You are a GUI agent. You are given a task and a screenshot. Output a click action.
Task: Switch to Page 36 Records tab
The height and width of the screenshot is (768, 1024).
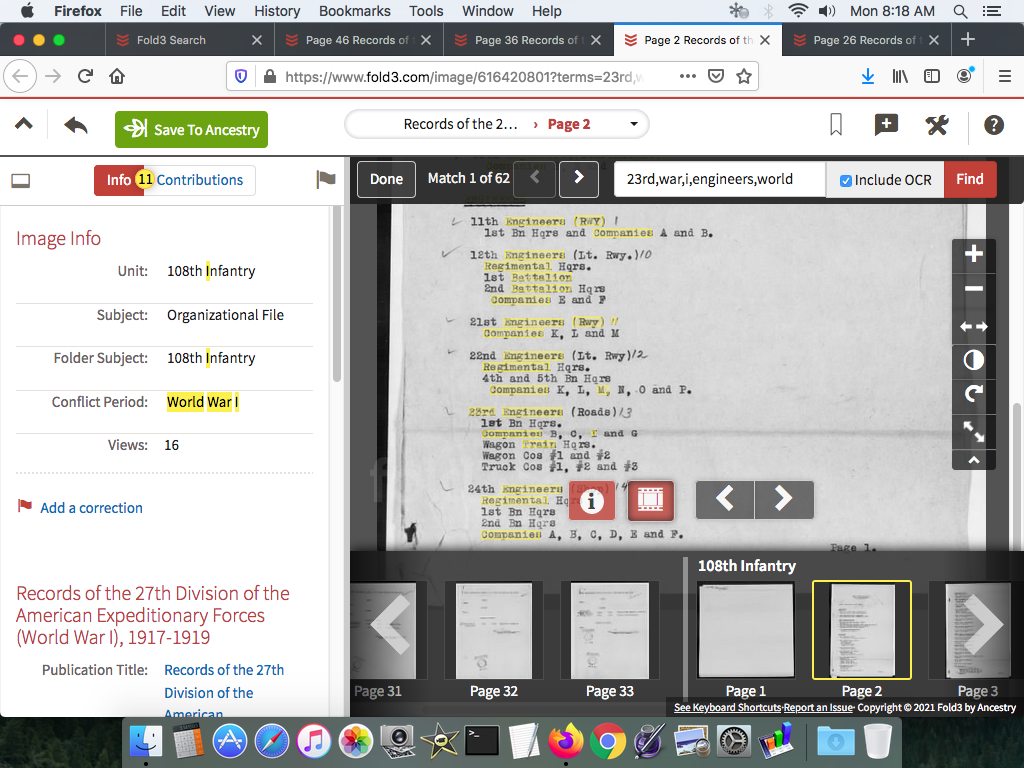[x=526, y=40]
